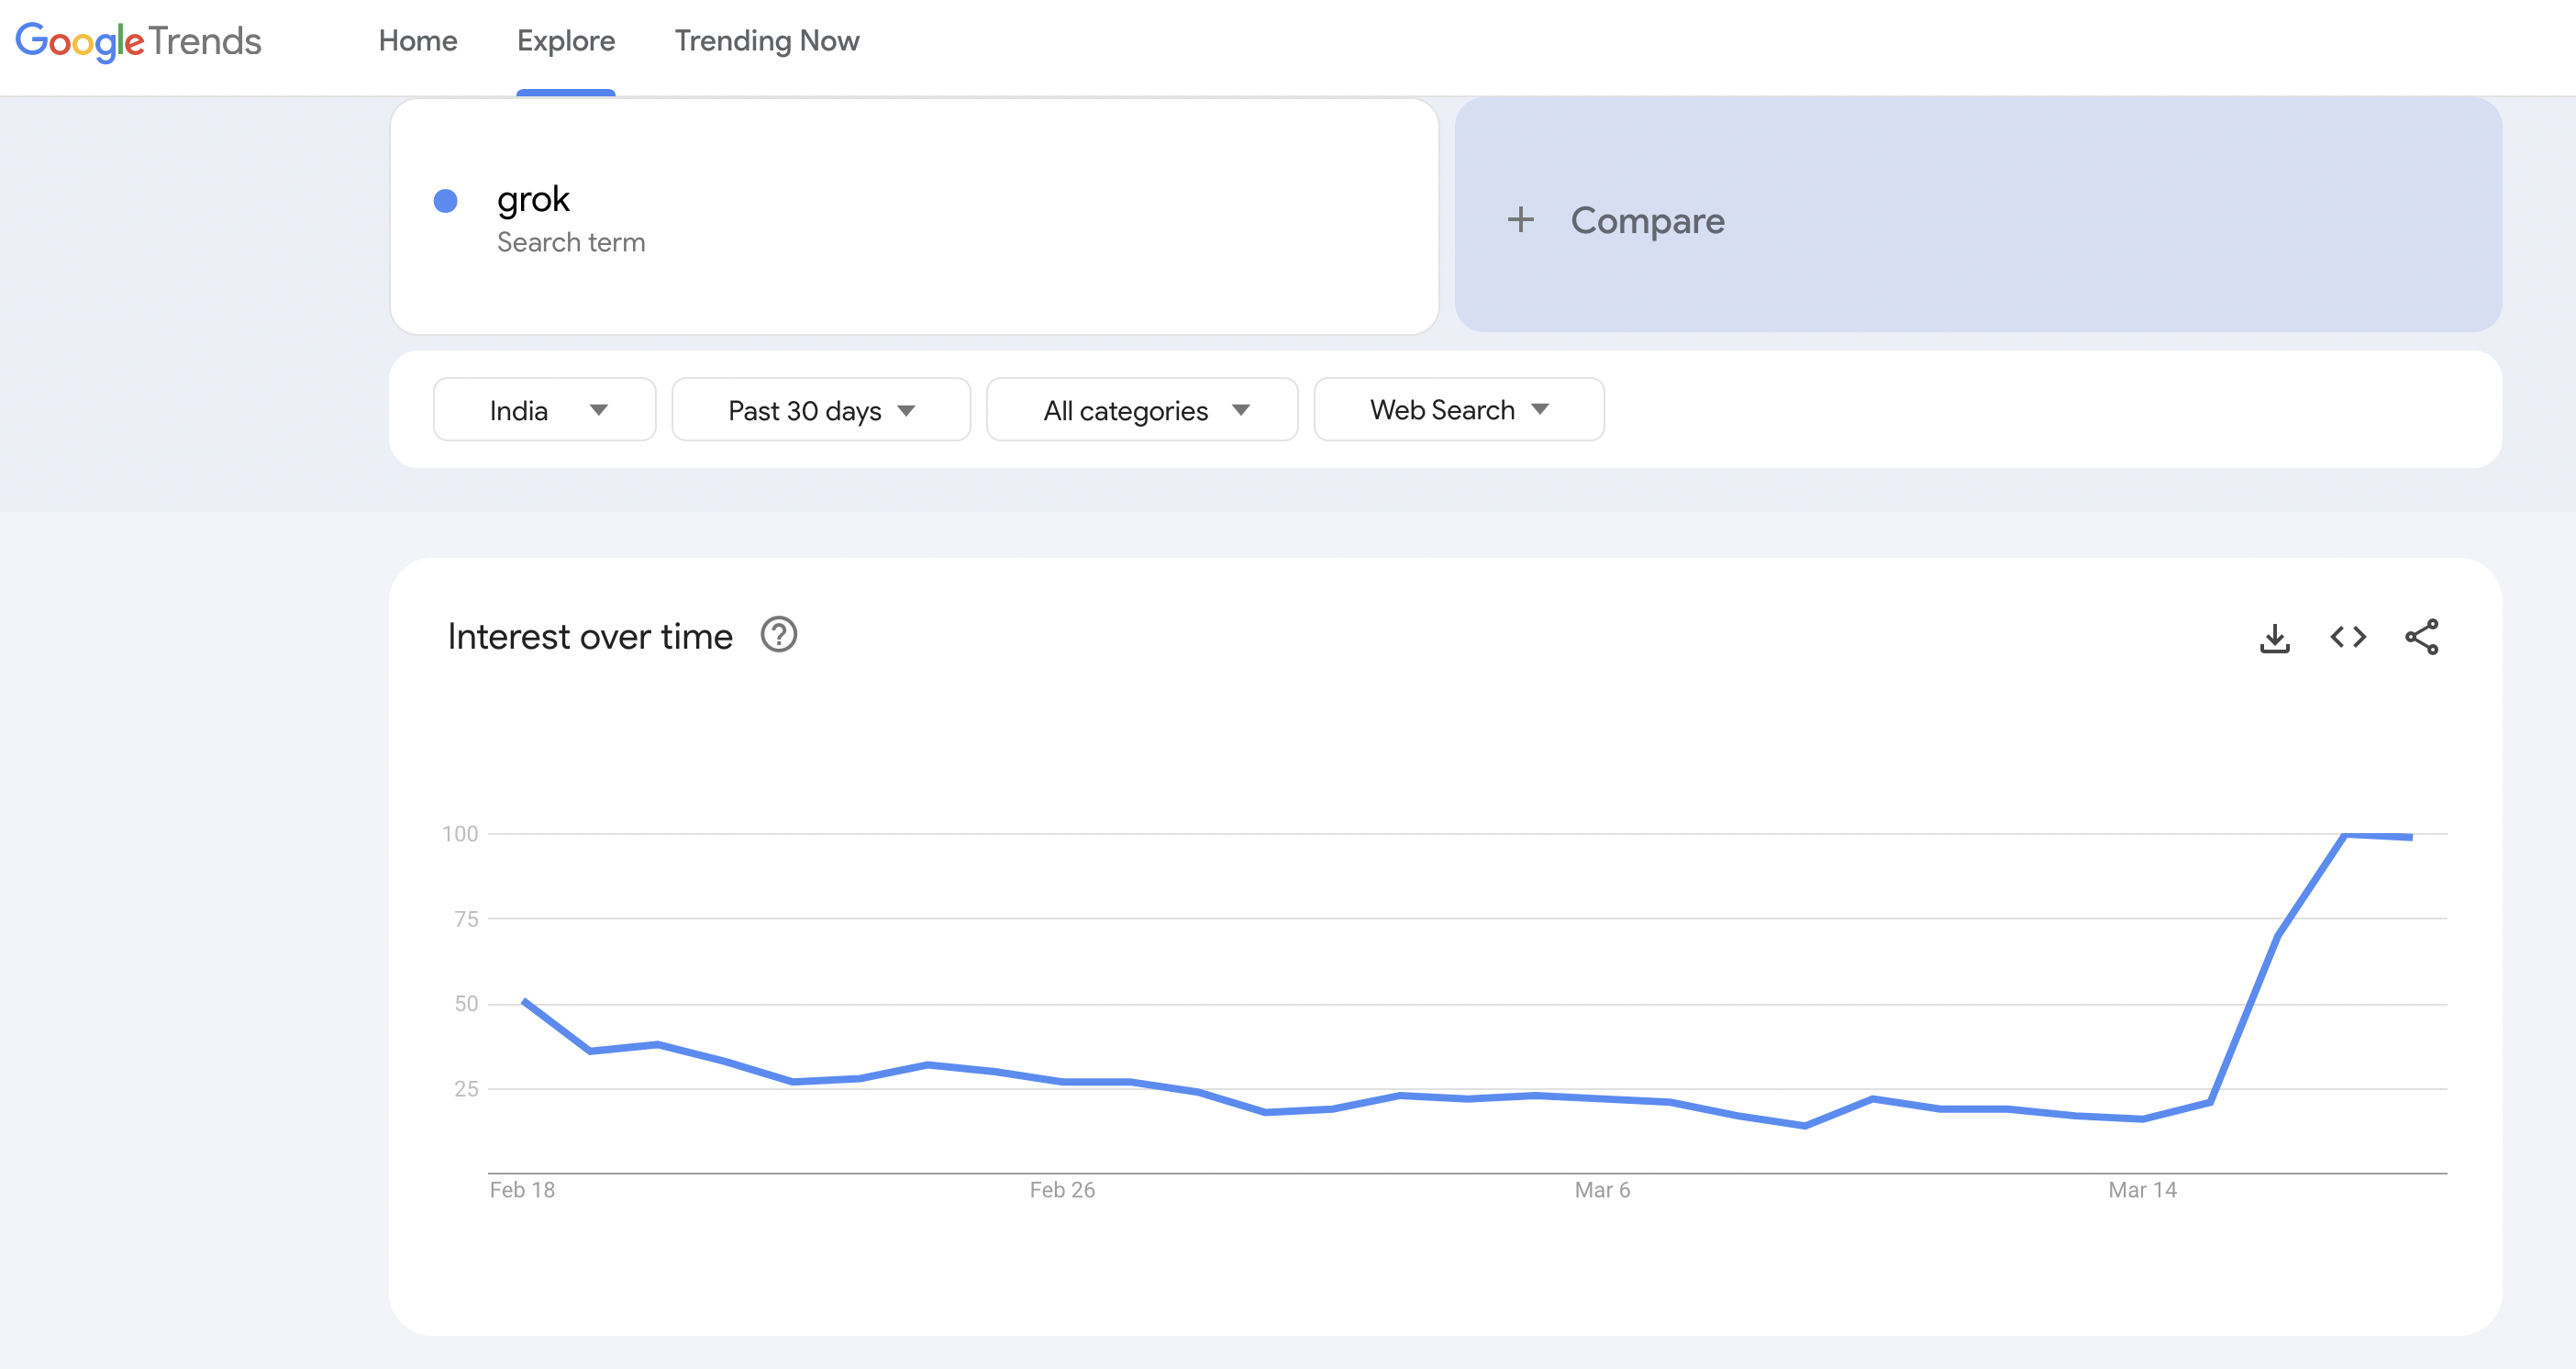Viewport: 2576px width, 1369px height.
Task: Click the chart peak at 100
Action: [2344, 835]
